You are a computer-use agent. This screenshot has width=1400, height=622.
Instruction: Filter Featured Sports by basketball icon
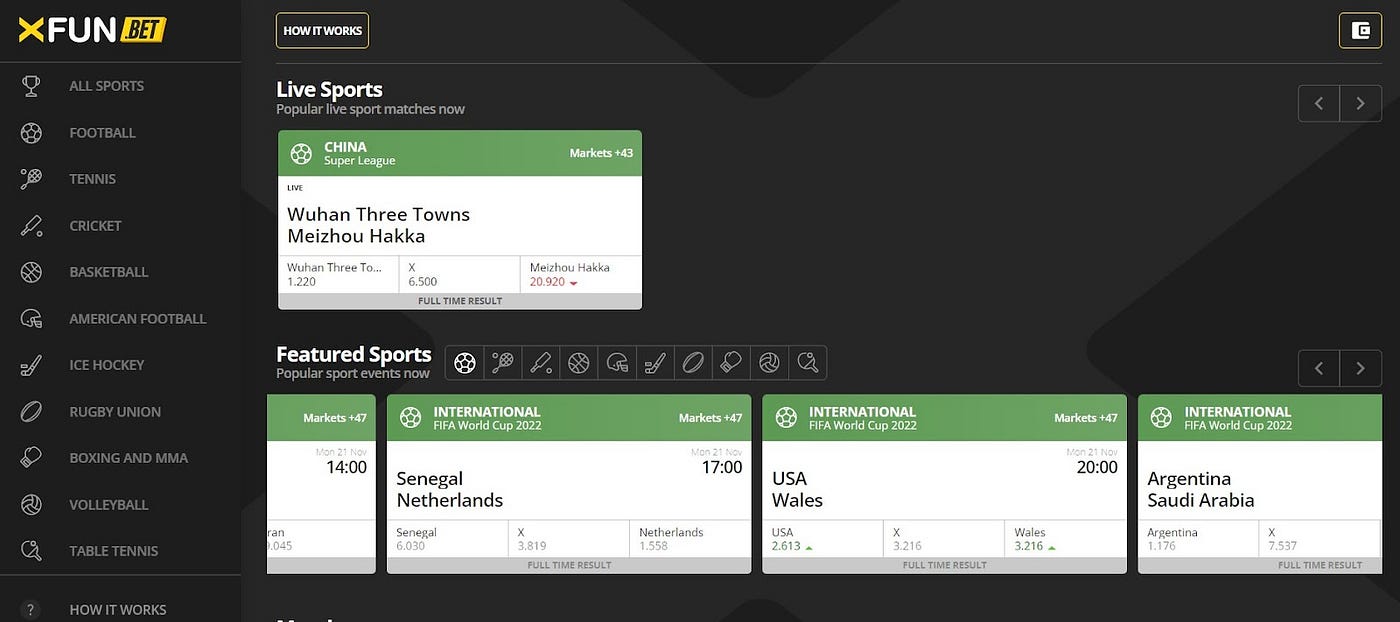pyautogui.click(x=579, y=362)
